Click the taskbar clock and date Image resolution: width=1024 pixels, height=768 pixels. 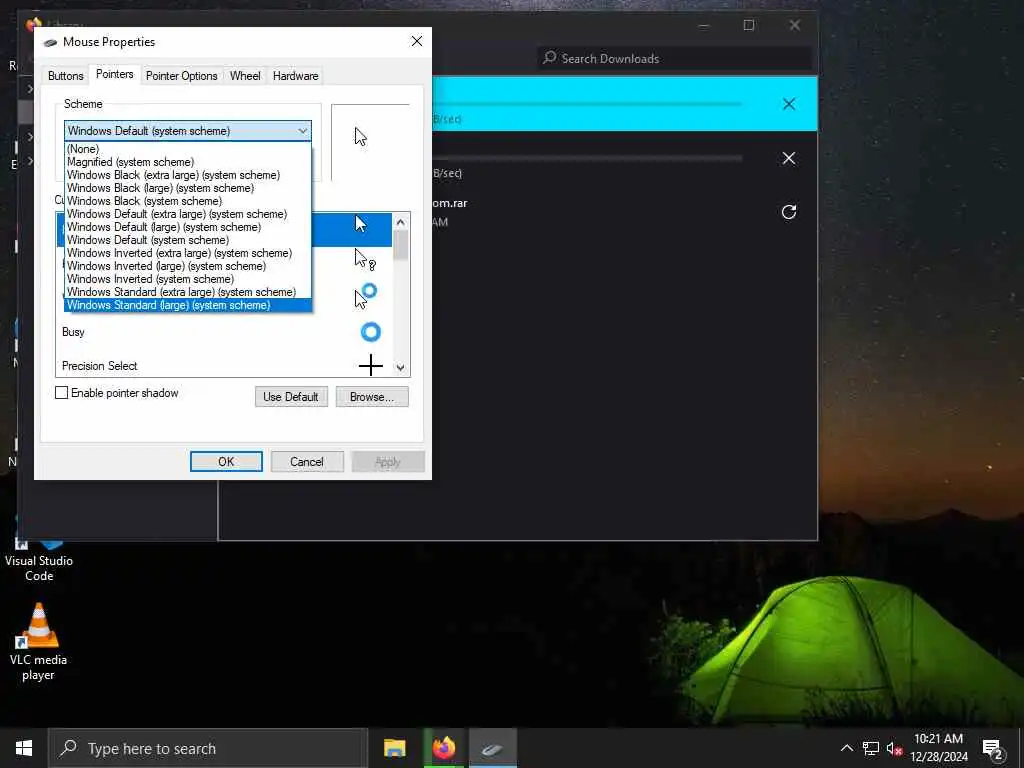938,748
